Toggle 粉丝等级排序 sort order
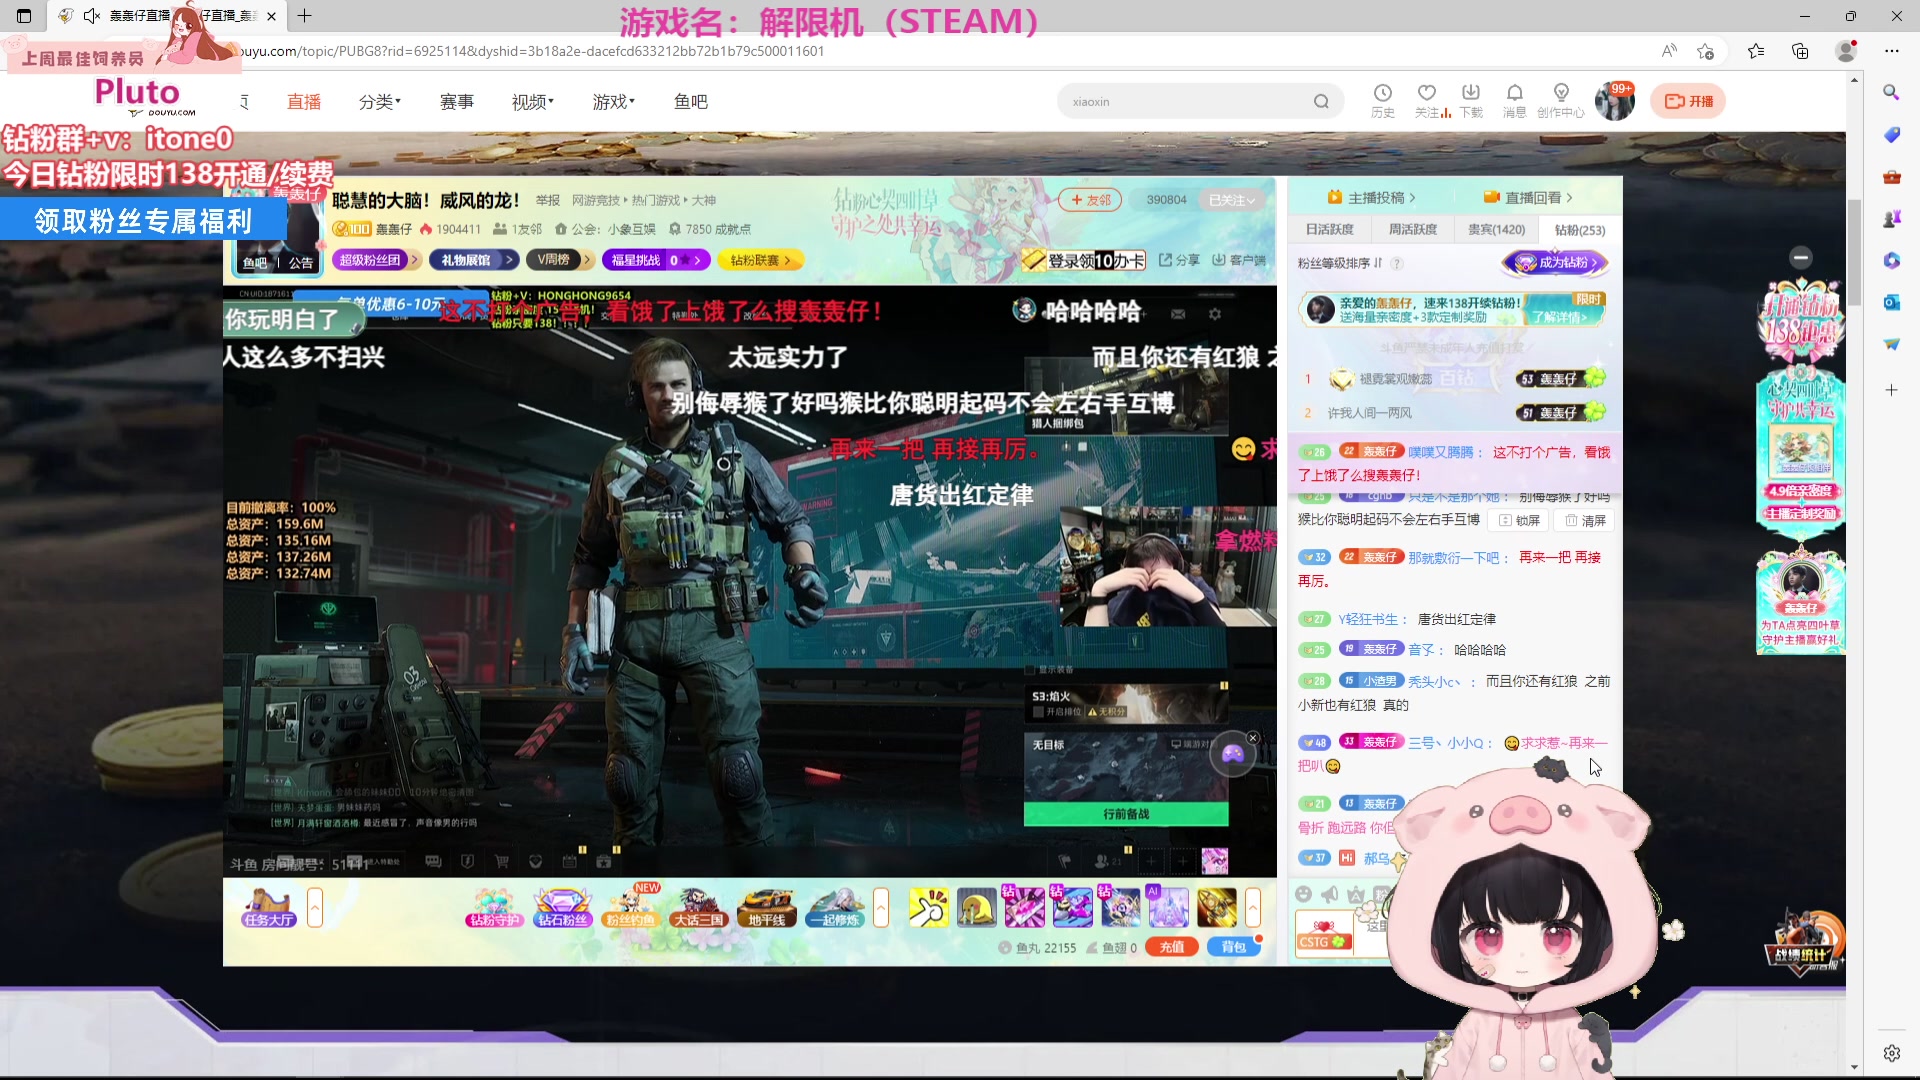This screenshot has height=1080, width=1920. 1340,263
